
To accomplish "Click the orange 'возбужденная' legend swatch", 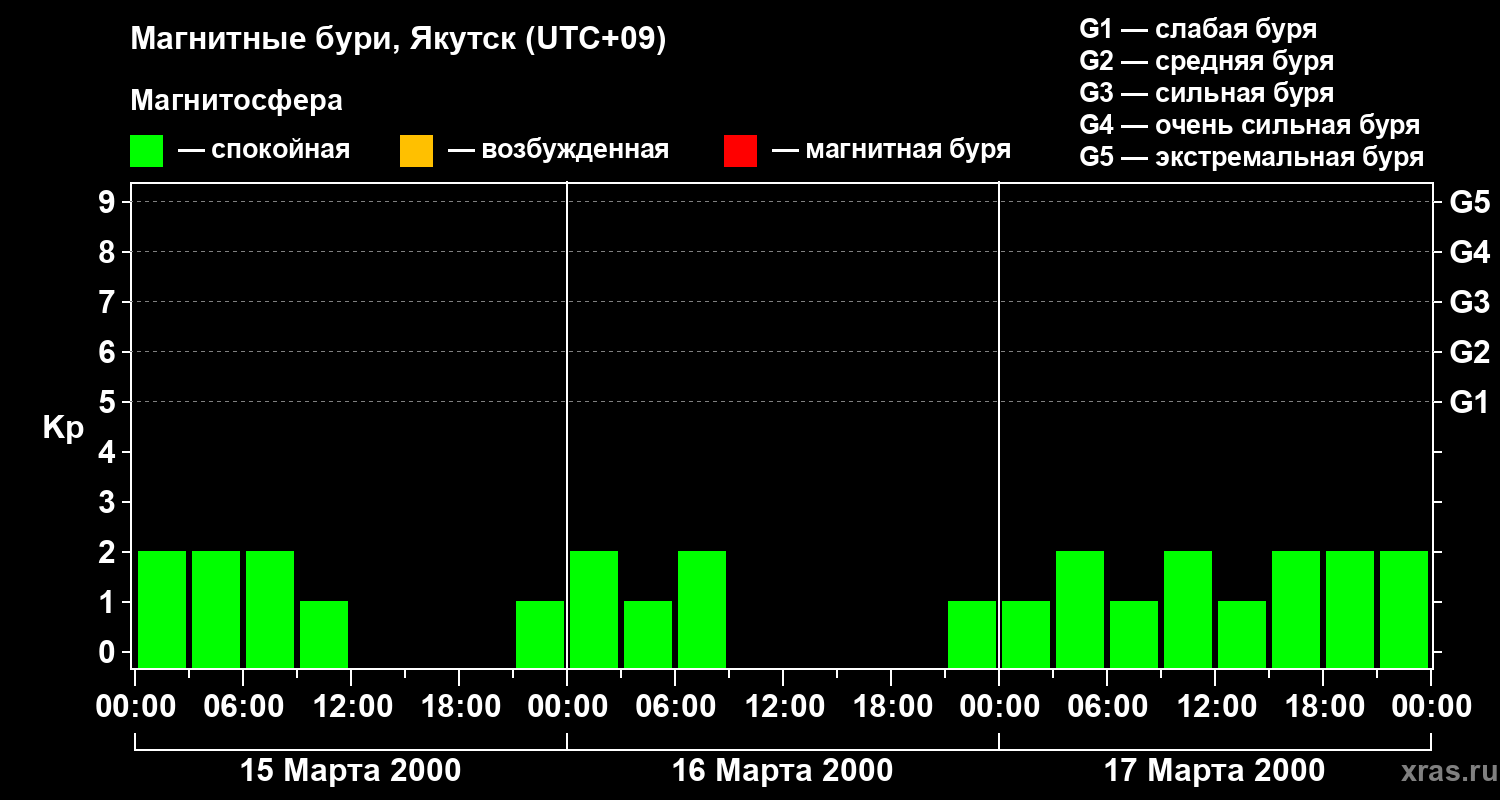I will tap(416, 151).
